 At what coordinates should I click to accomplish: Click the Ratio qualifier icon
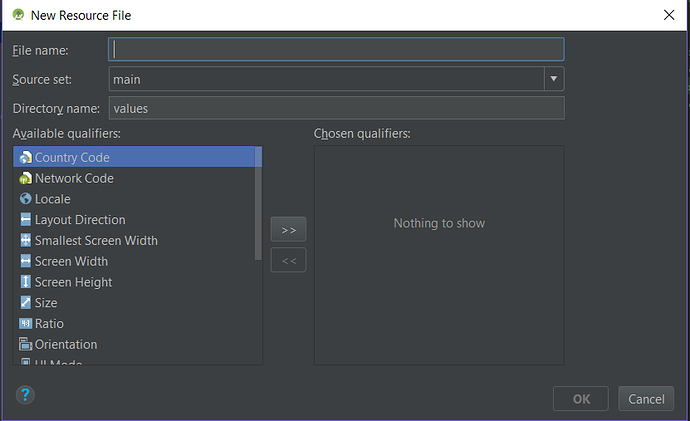(26, 323)
